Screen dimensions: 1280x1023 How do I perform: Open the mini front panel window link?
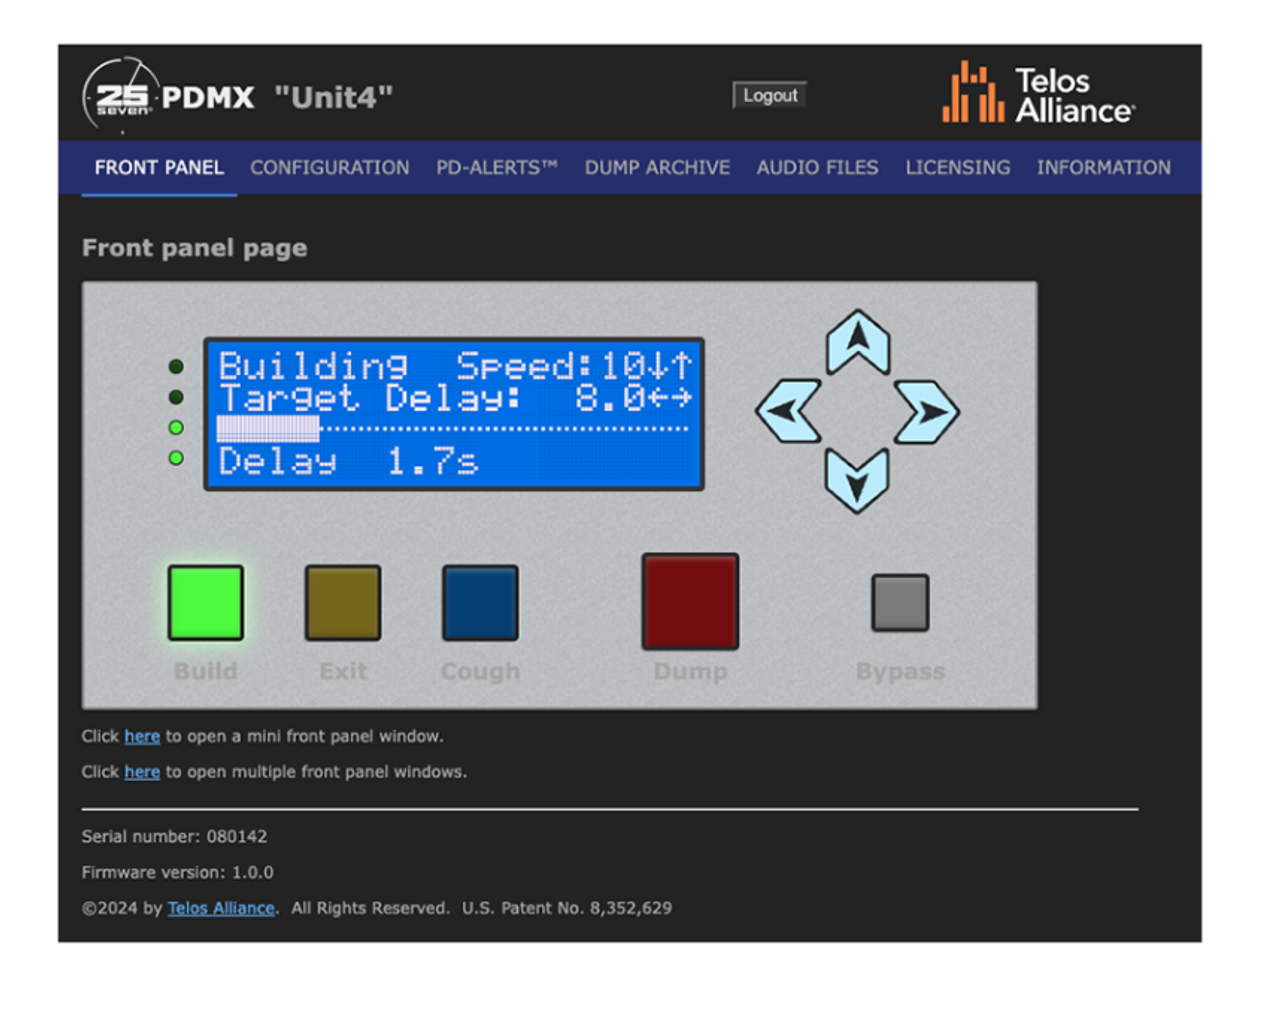pyautogui.click(x=142, y=736)
